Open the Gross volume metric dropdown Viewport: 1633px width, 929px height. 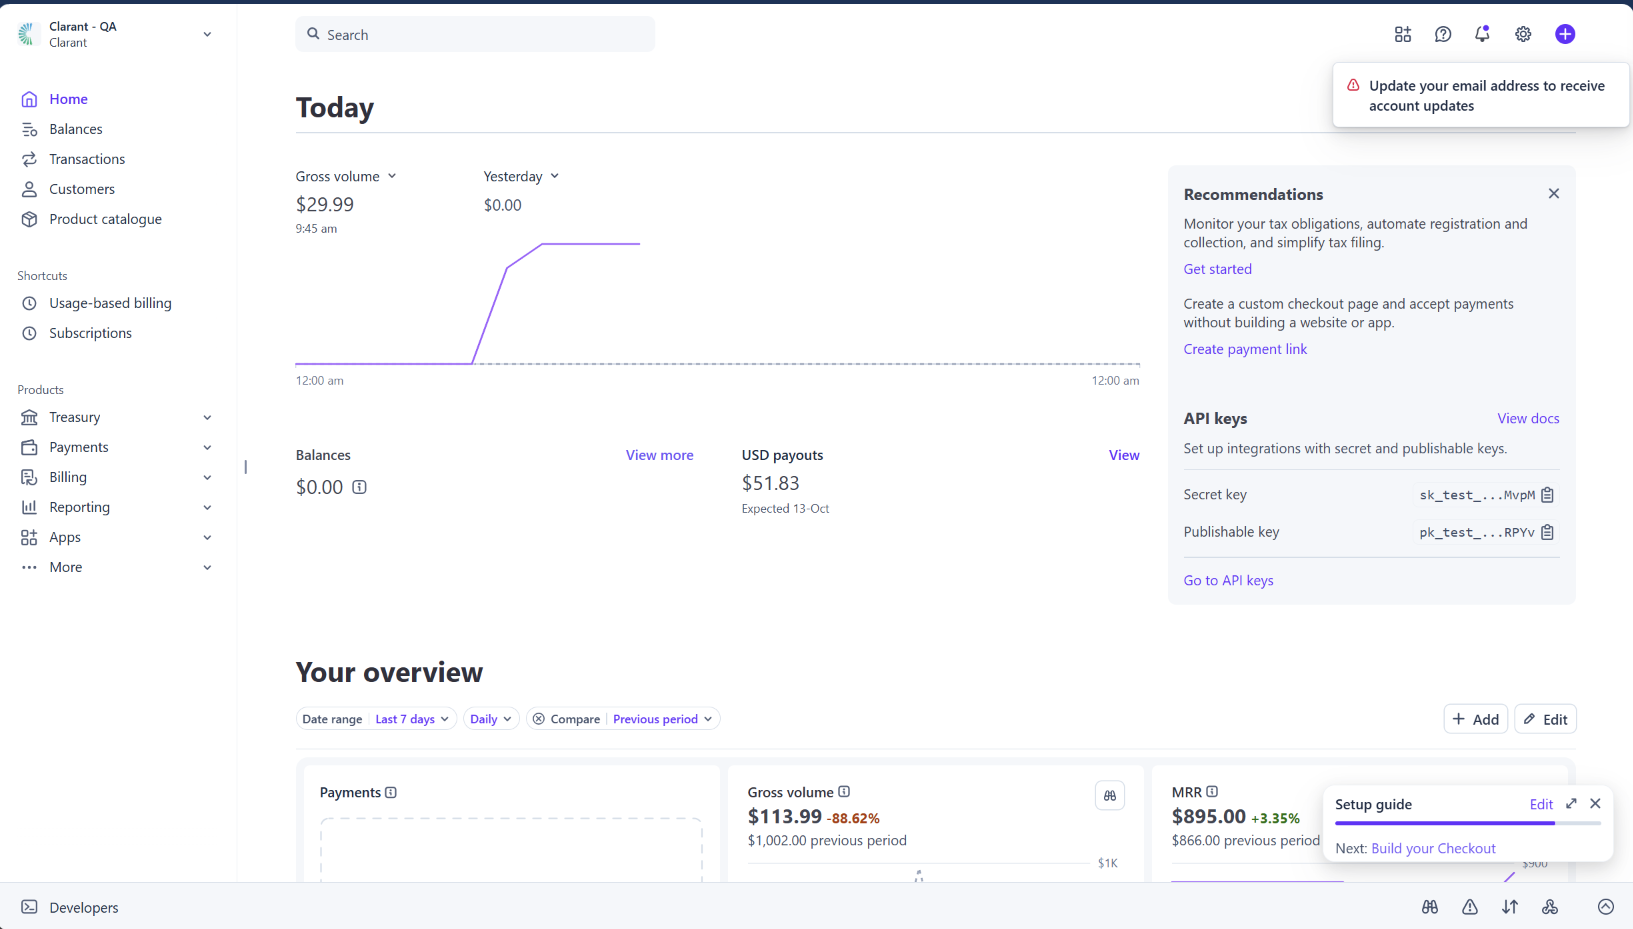tap(346, 176)
